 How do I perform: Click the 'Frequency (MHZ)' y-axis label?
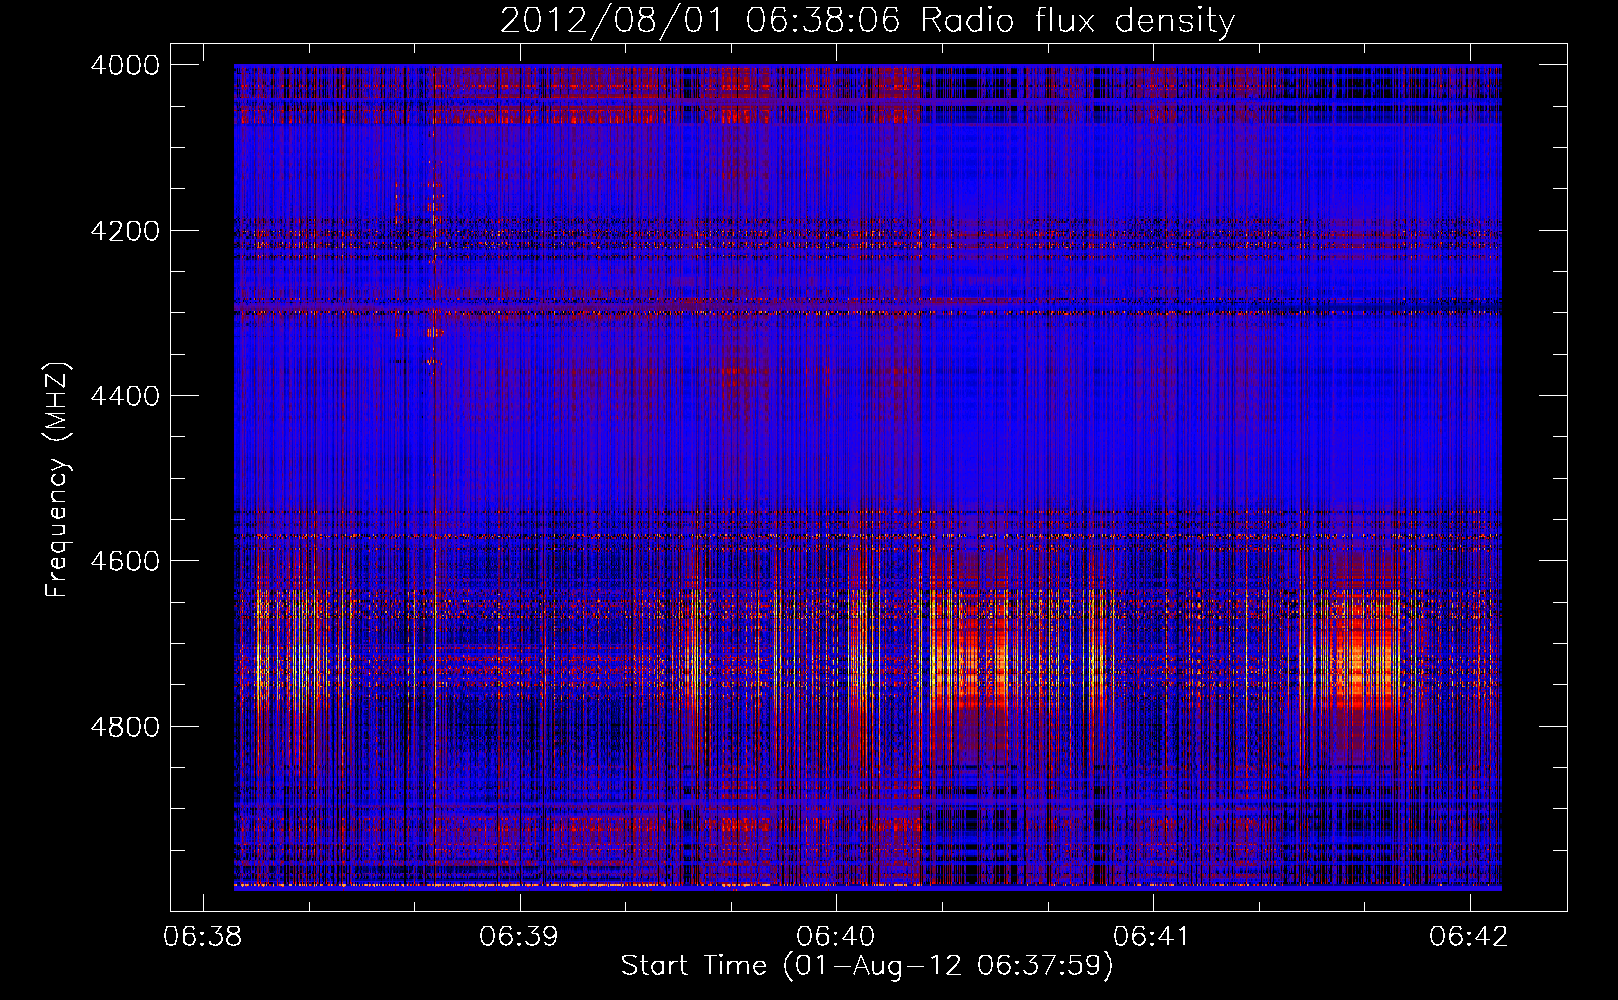click(x=57, y=480)
